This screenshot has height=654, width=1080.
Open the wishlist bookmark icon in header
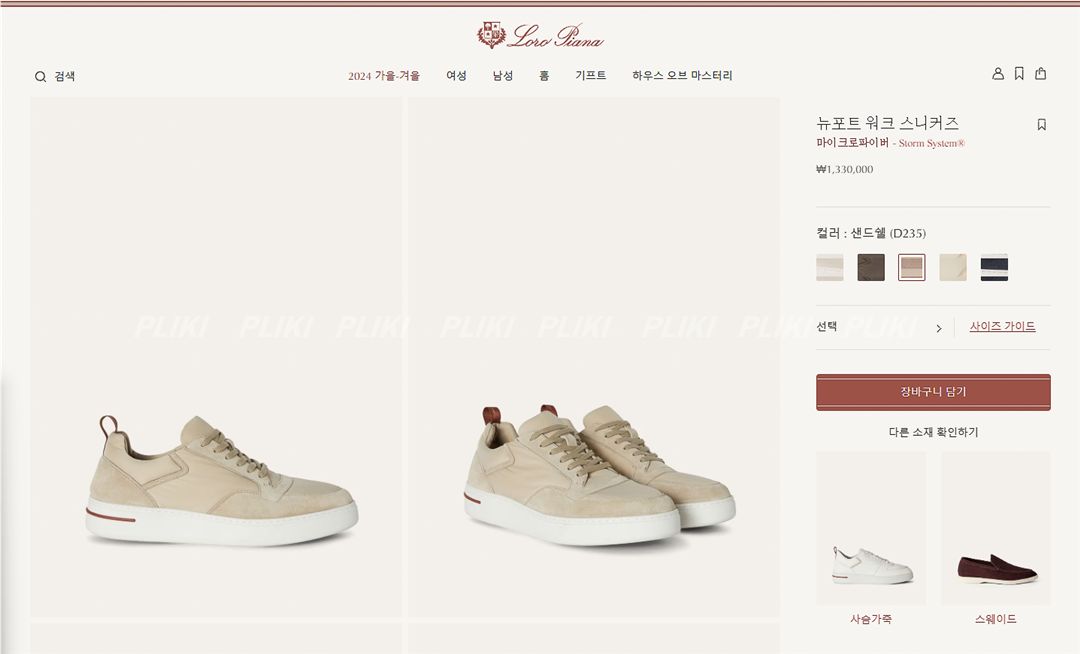(1019, 74)
